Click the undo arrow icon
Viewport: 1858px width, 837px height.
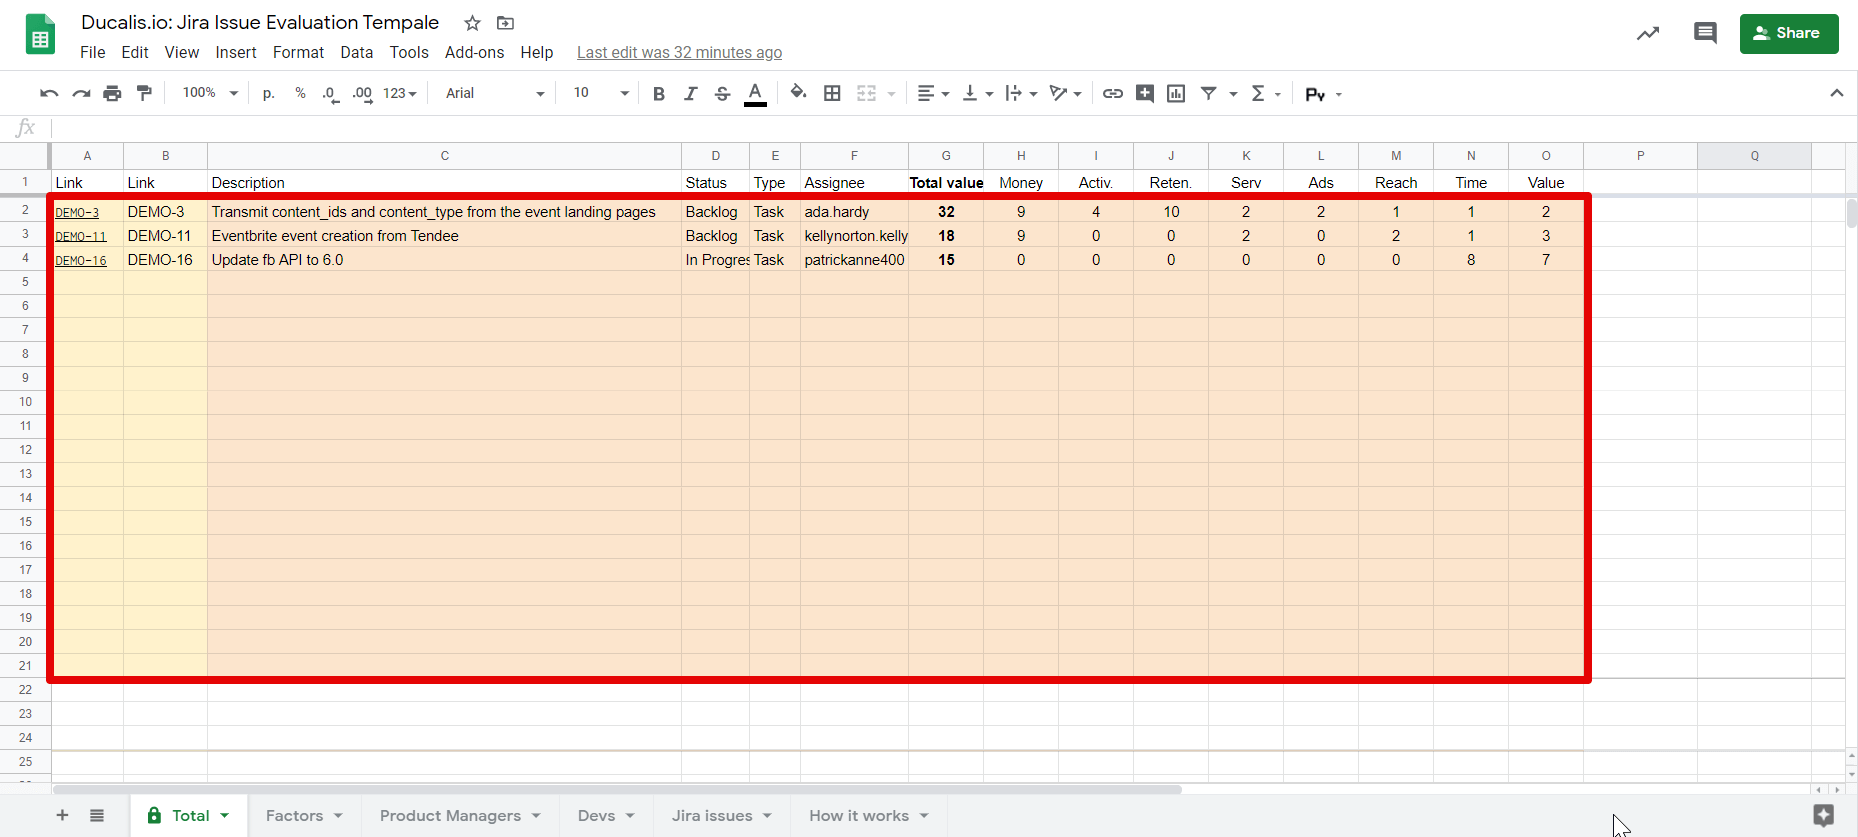pos(48,93)
